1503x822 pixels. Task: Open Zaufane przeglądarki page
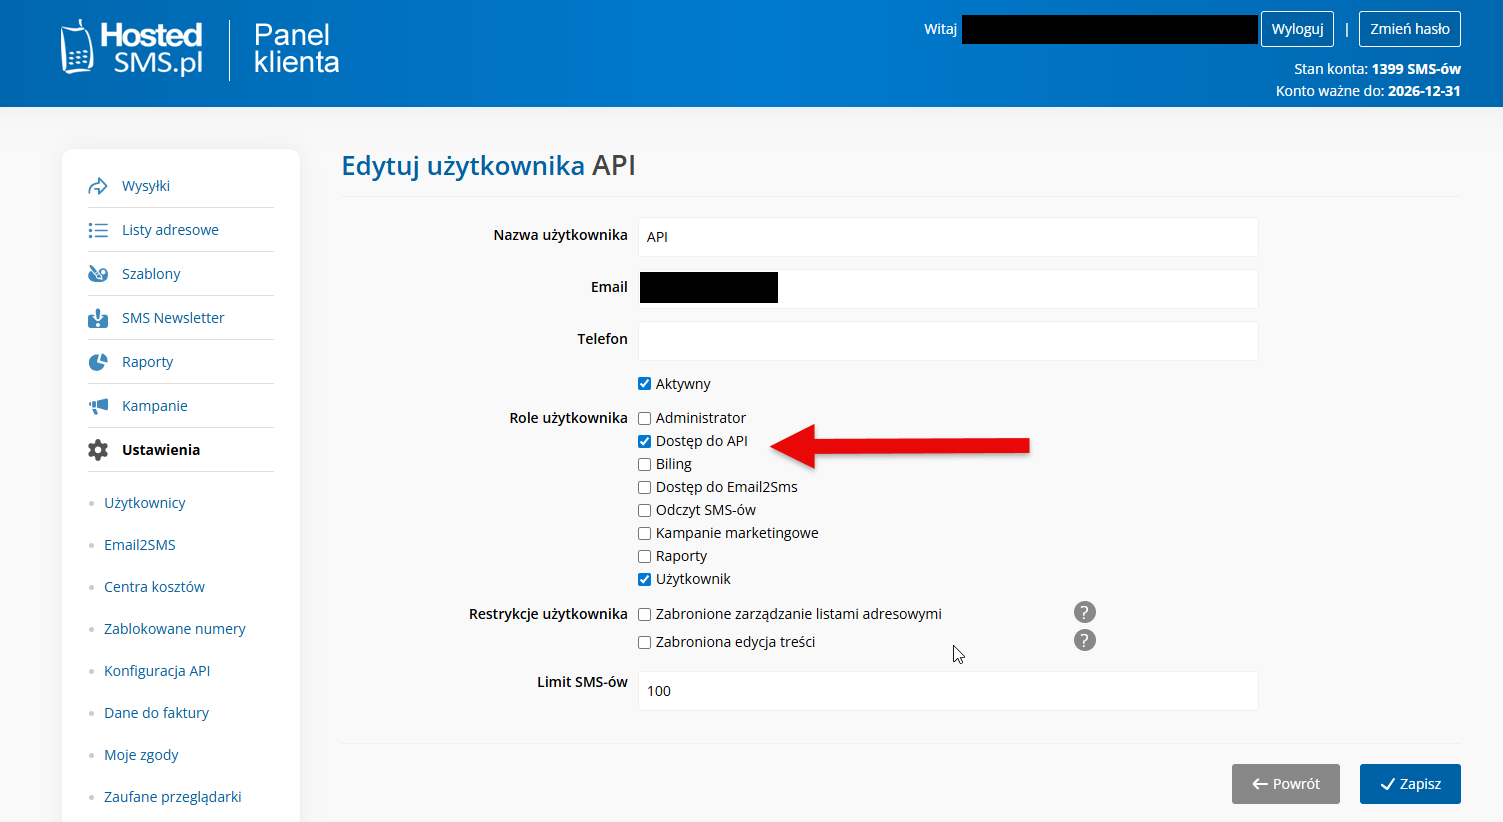[x=173, y=797]
